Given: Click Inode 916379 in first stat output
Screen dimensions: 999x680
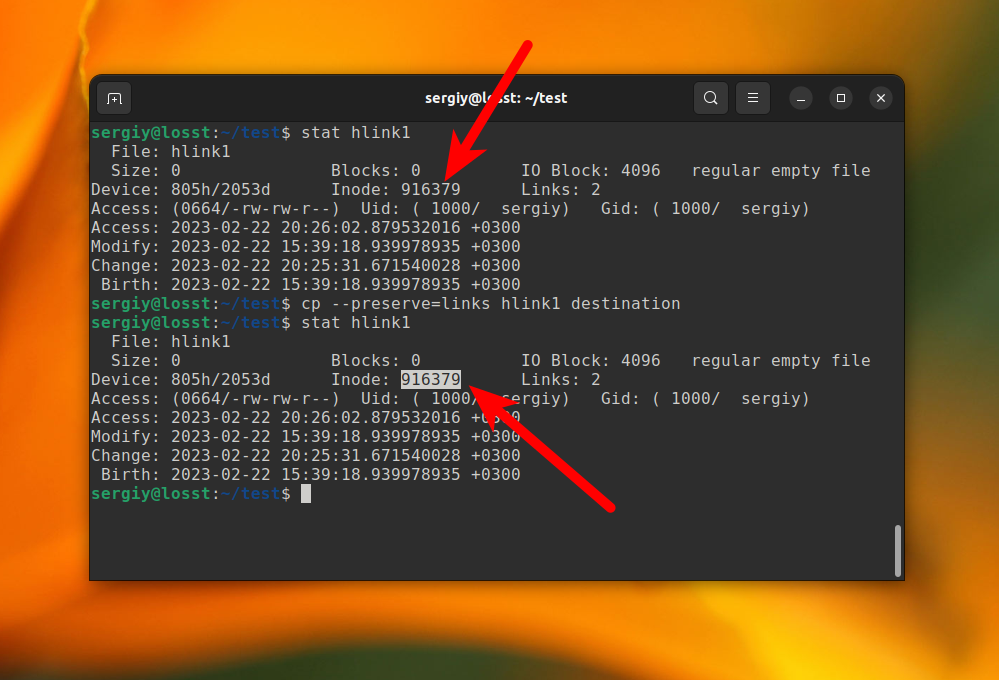Looking at the screenshot, I should tap(430, 190).
